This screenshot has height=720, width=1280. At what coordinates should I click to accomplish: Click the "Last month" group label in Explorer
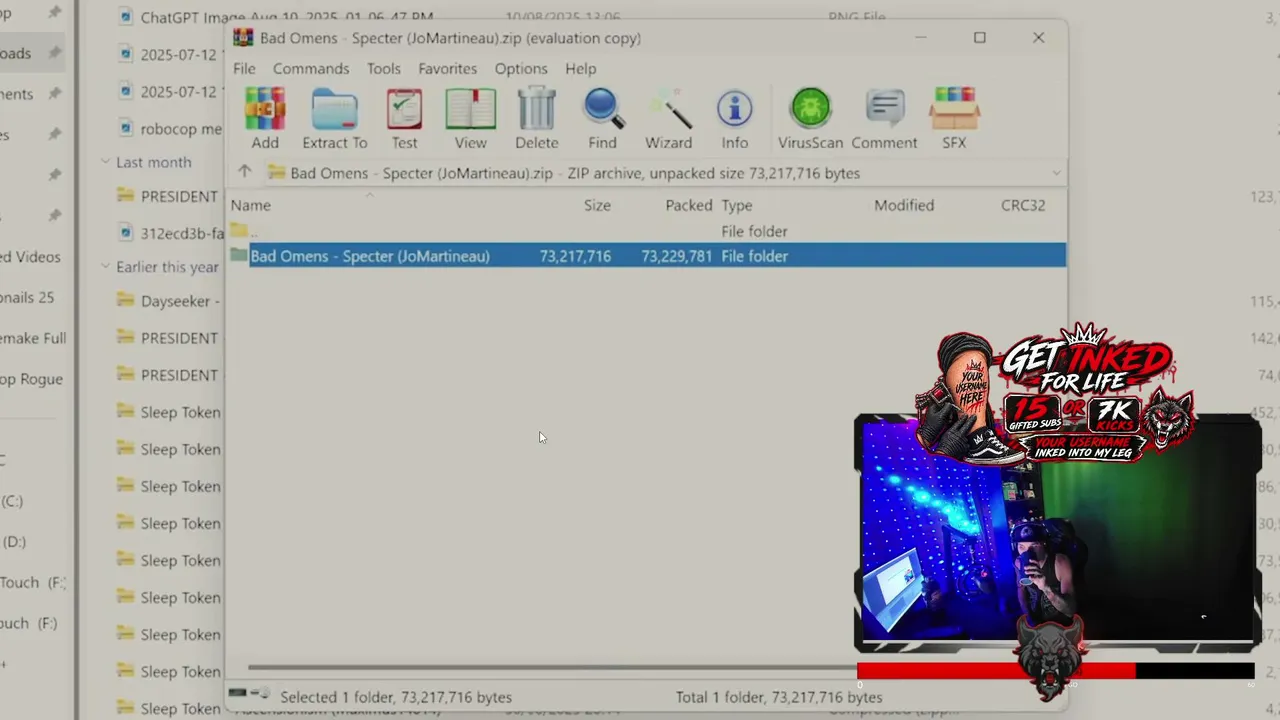pos(153,162)
